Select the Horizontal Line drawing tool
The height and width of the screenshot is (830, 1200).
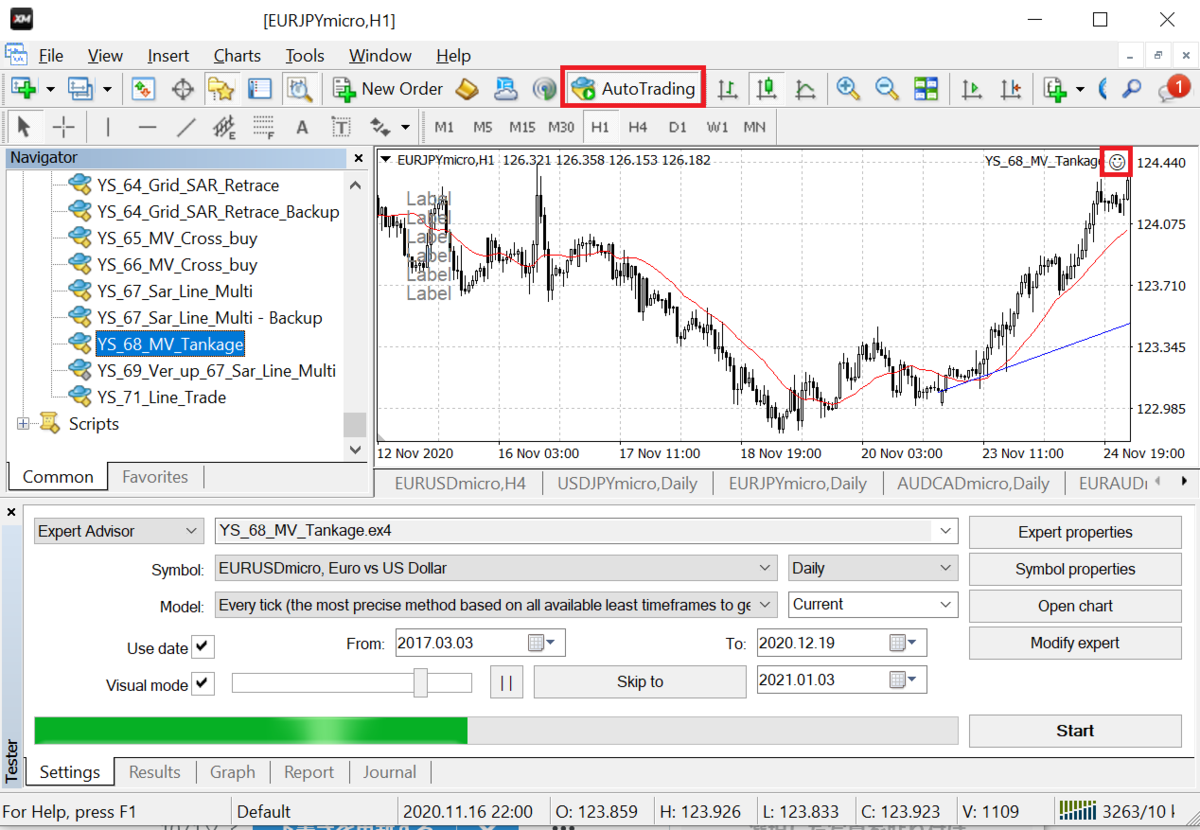(x=147, y=127)
